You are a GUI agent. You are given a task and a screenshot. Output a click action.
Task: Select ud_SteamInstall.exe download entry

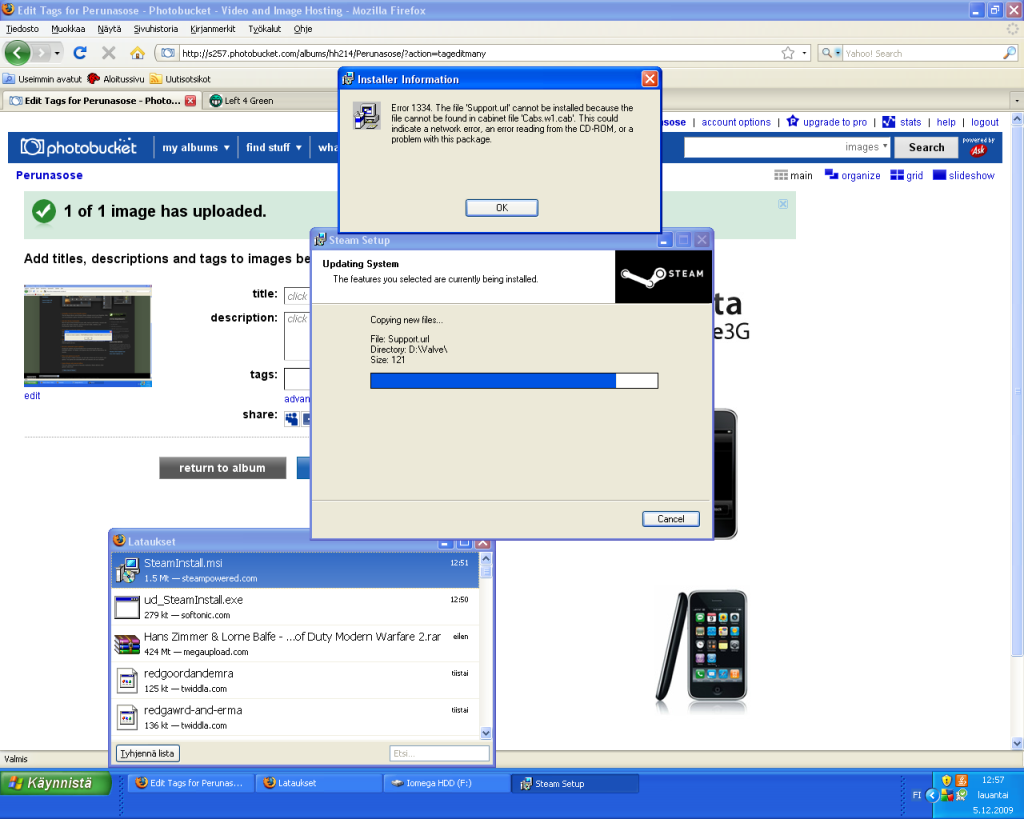coord(295,607)
